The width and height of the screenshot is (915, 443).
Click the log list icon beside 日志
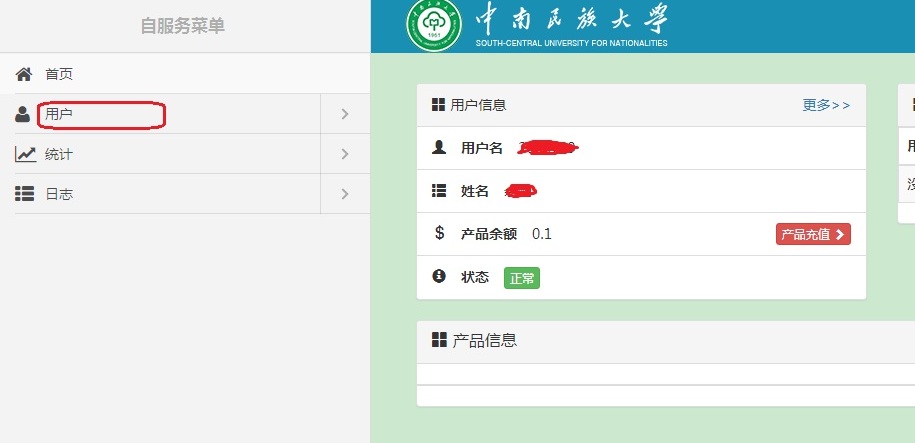pos(25,194)
